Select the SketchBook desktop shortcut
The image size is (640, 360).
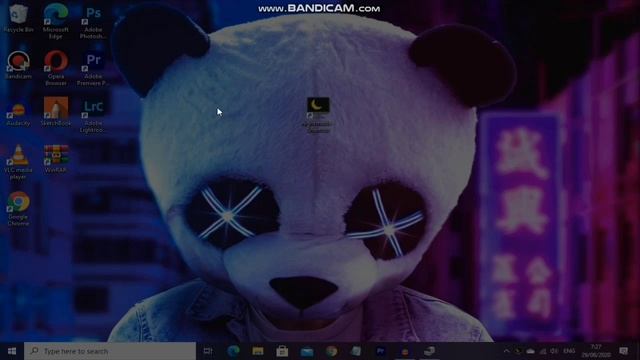coord(56,111)
